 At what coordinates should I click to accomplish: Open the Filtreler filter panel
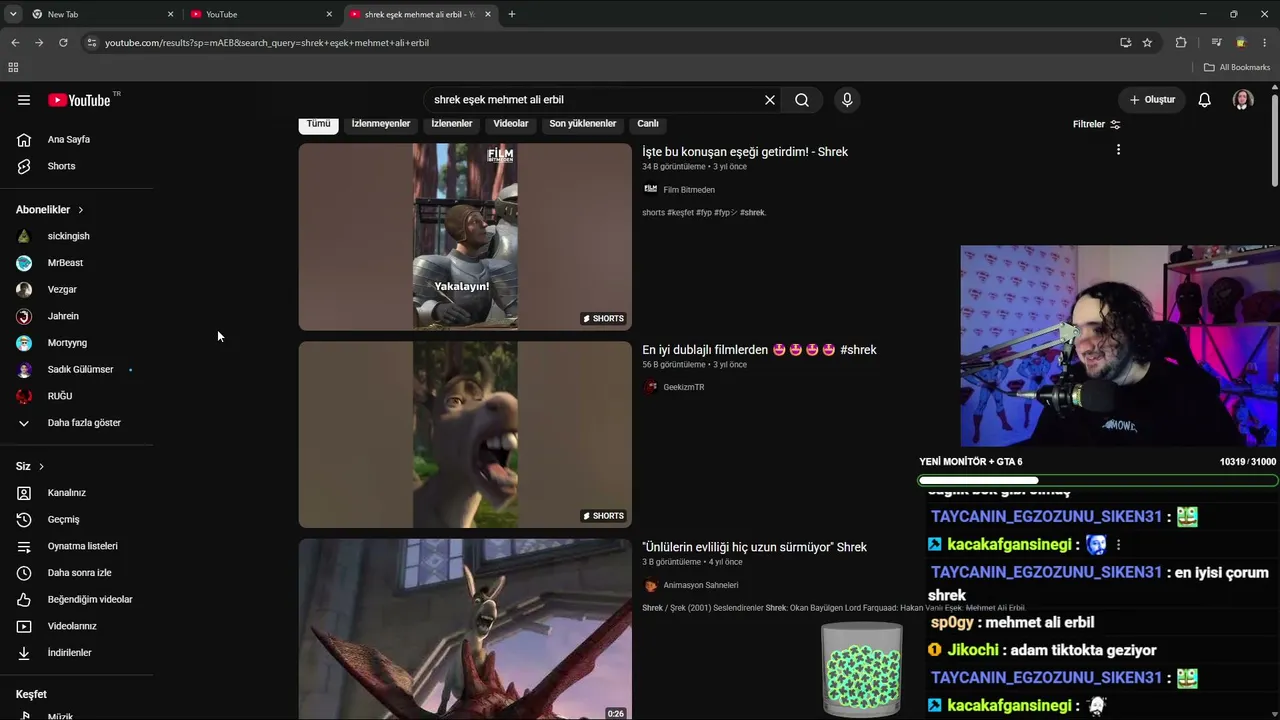point(1097,124)
